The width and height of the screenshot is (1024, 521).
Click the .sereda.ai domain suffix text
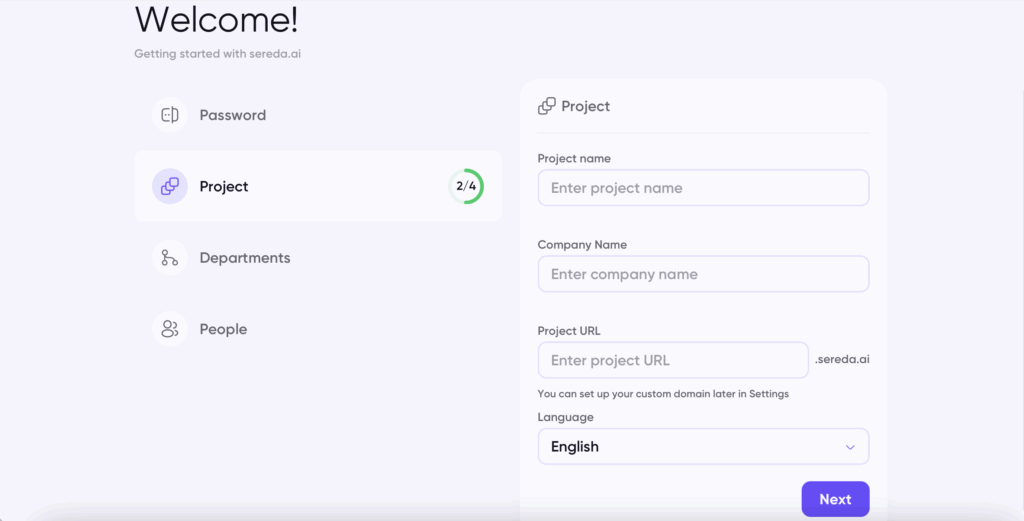point(842,359)
